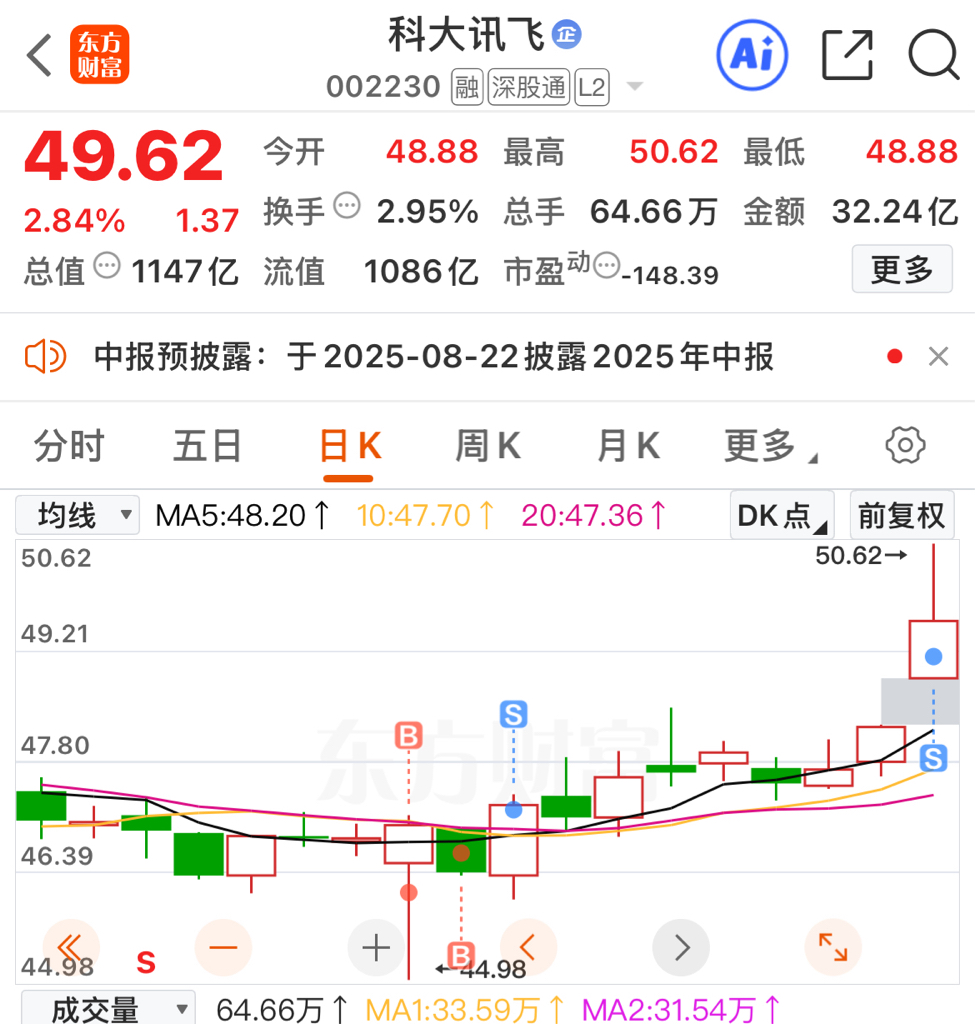
Task: Tap the share export icon
Action: pyautogui.click(x=847, y=55)
